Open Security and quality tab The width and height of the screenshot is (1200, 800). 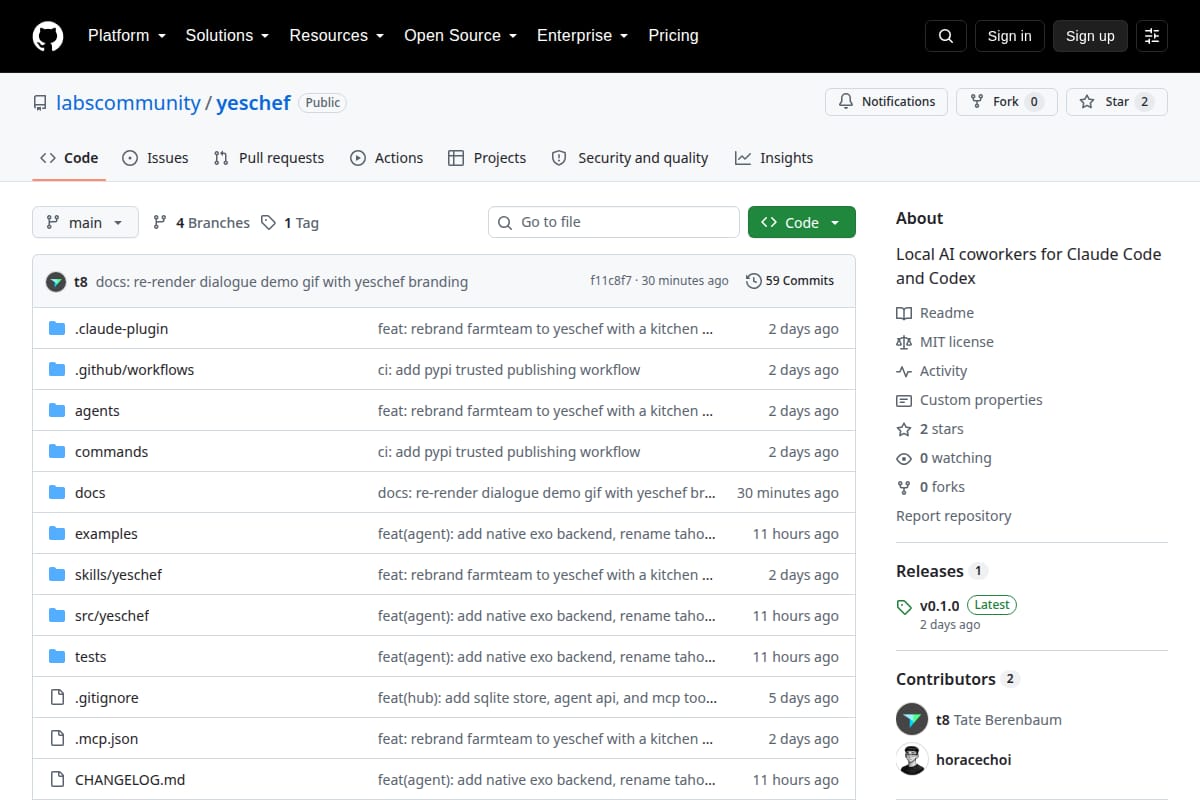tap(630, 158)
